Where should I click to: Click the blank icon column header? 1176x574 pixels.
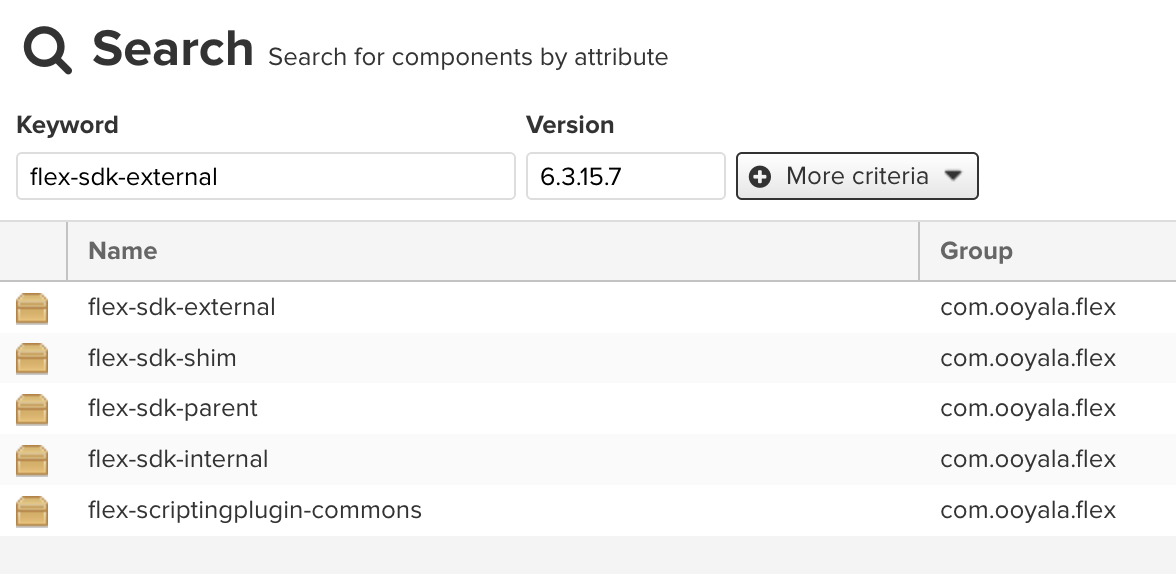tap(33, 251)
